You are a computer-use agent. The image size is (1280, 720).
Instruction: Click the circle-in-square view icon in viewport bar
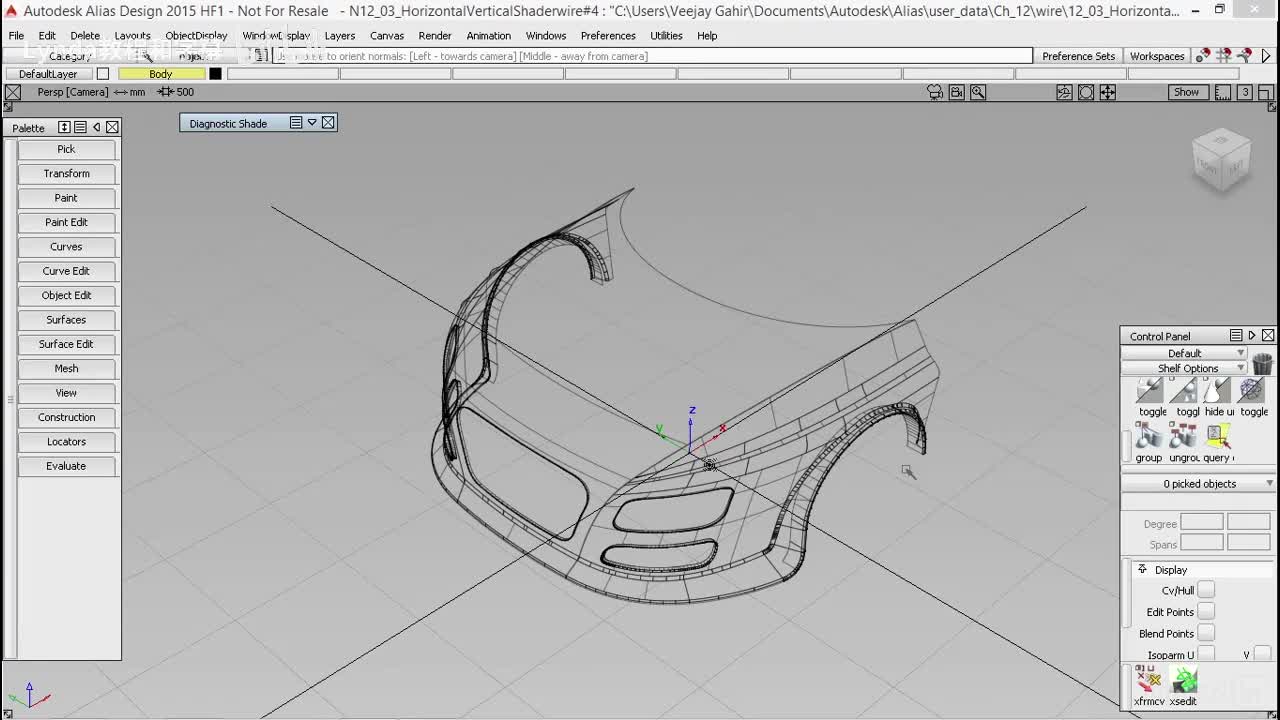pyautogui.click(x=1086, y=92)
